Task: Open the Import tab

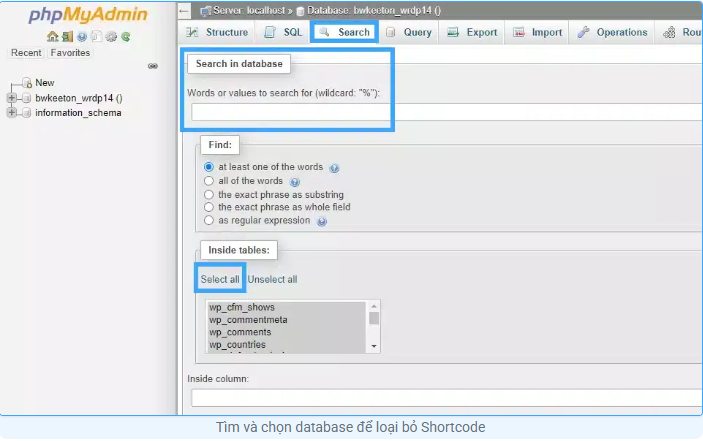Action: 537,32
